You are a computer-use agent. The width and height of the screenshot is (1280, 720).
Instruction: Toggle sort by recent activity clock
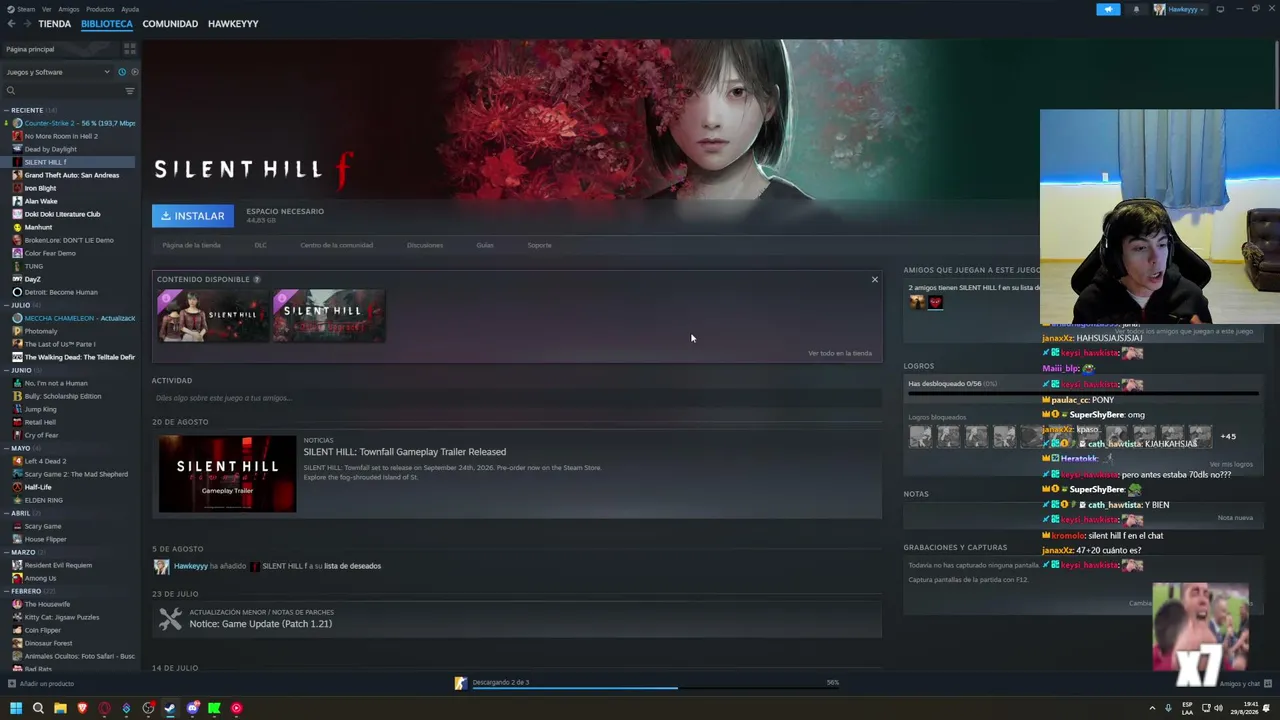point(122,72)
